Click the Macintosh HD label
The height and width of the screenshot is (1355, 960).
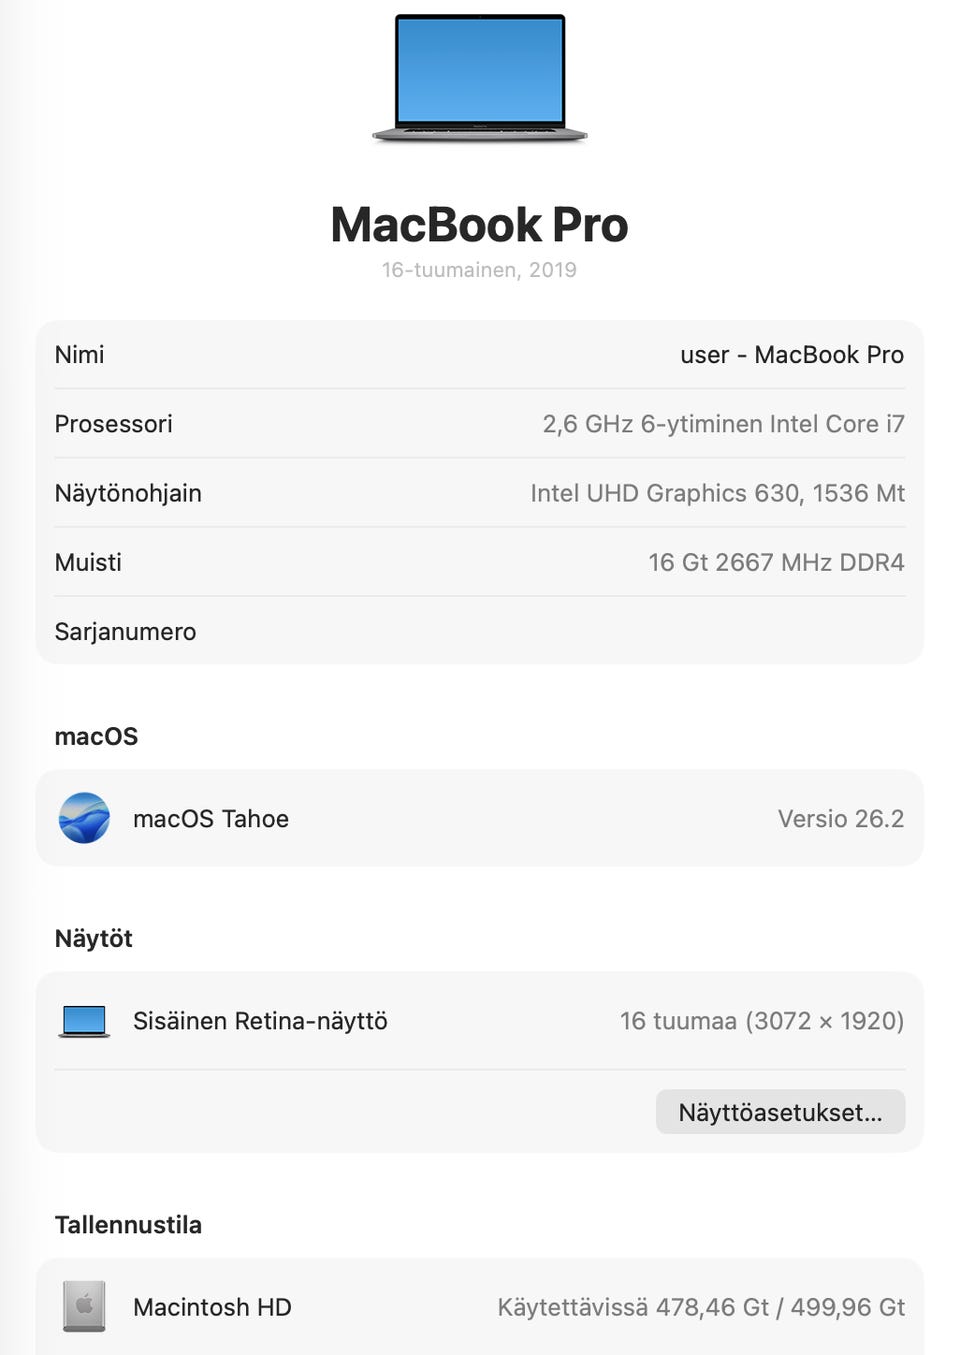(212, 1307)
